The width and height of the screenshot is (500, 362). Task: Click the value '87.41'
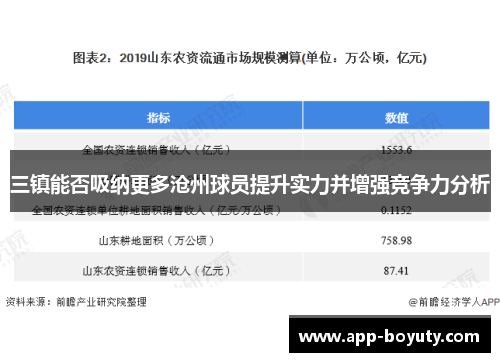(396, 271)
